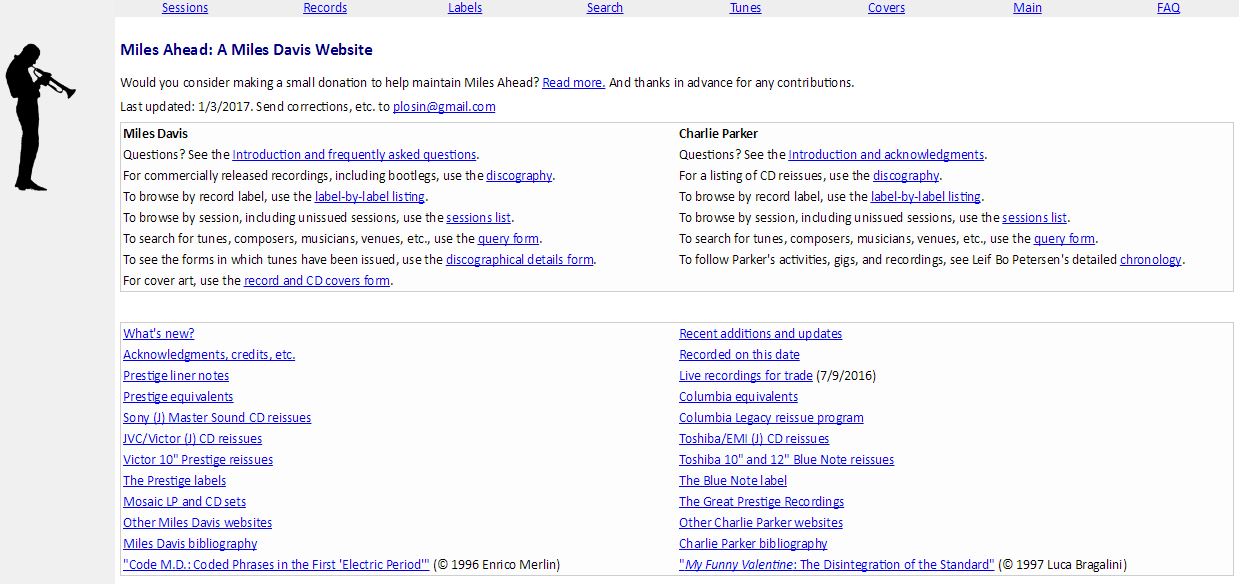Click the '(© 1996 Enrico Merlin)' credit text
Screen dimensions: 1242x584
click(497, 565)
